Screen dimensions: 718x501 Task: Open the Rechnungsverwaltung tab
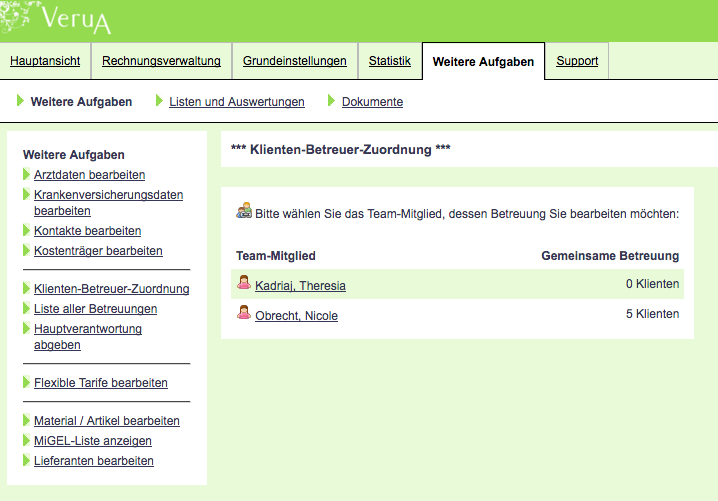coord(161,61)
